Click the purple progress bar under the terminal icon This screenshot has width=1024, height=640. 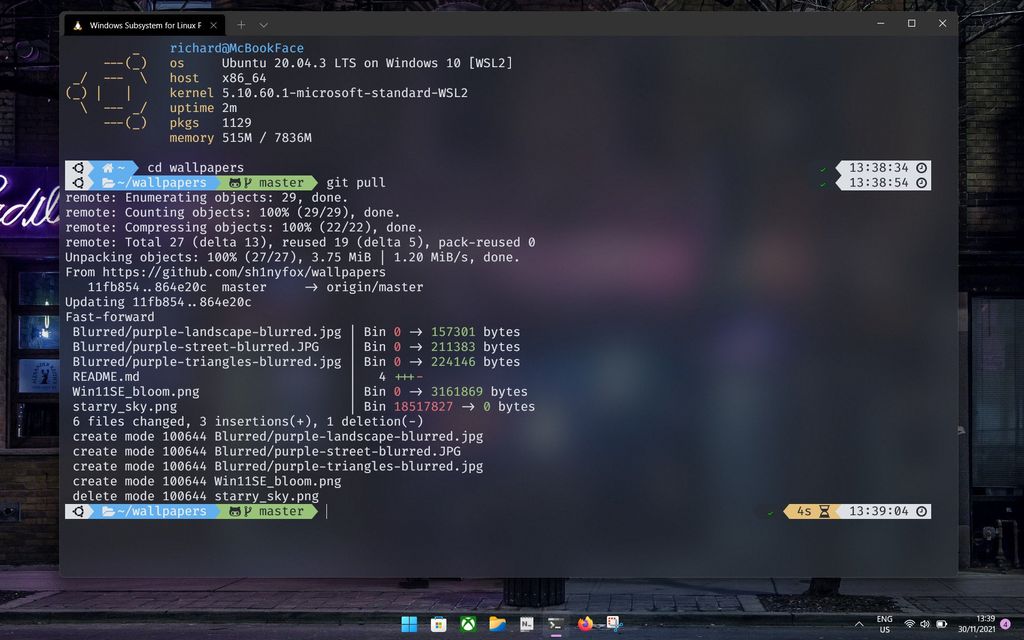tap(555, 634)
